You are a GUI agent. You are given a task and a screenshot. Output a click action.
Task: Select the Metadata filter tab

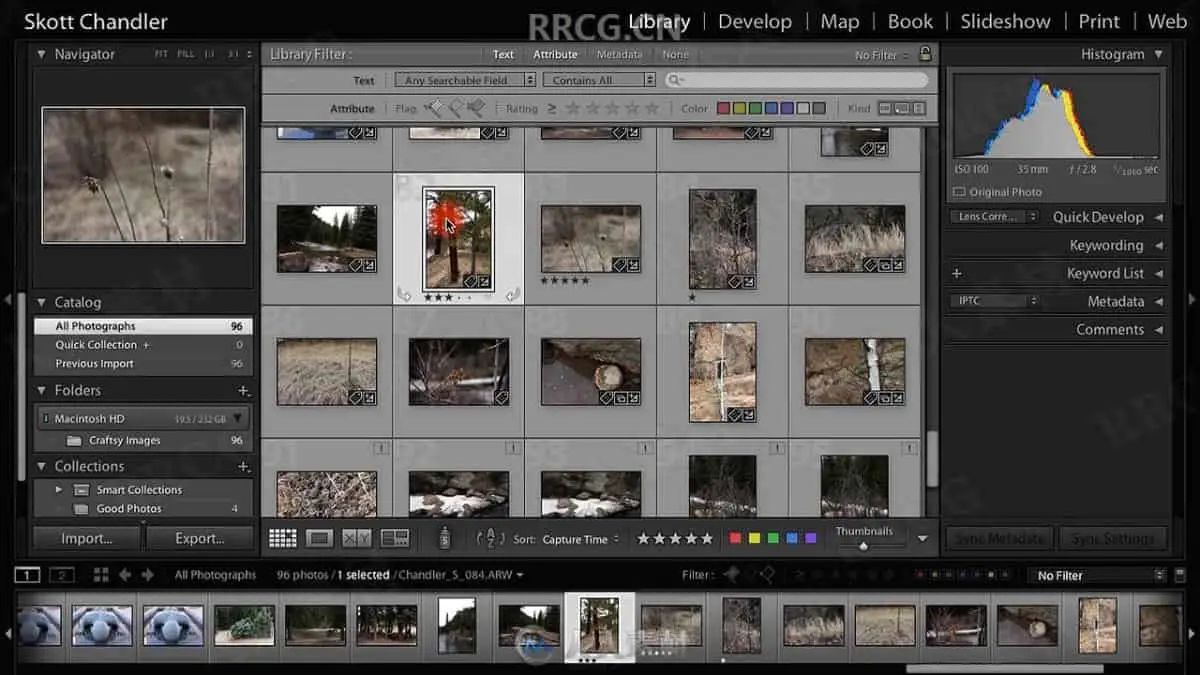(619, 54)
